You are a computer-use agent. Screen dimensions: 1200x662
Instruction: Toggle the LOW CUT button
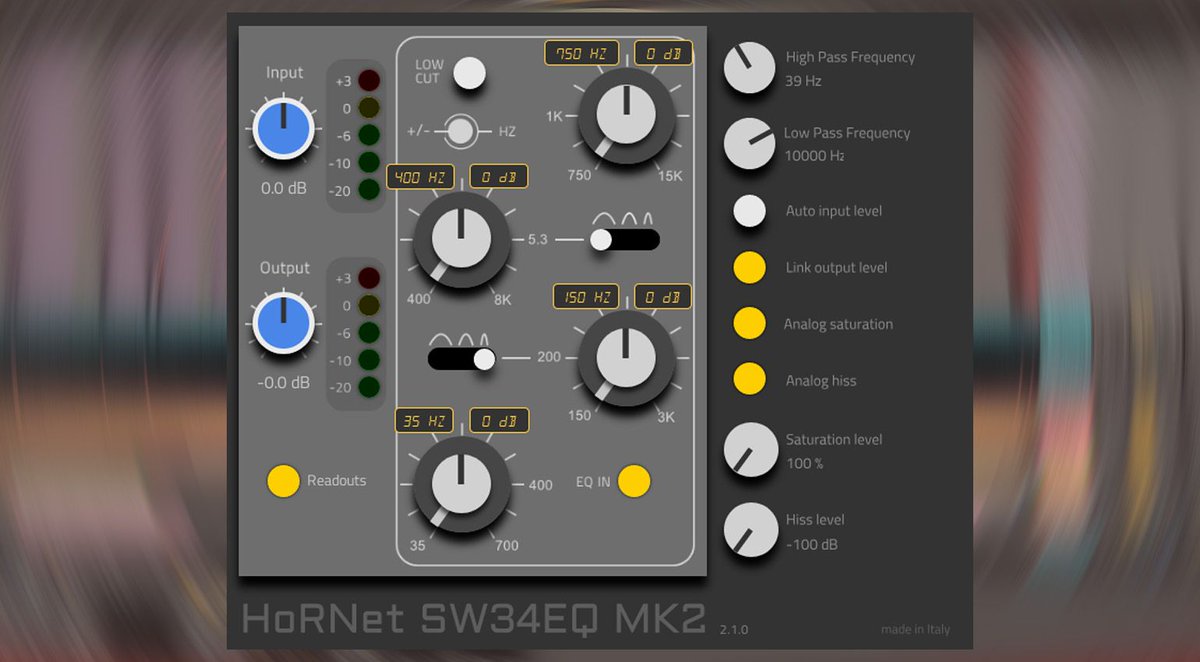pyautogui.click(x=469, y=73)
